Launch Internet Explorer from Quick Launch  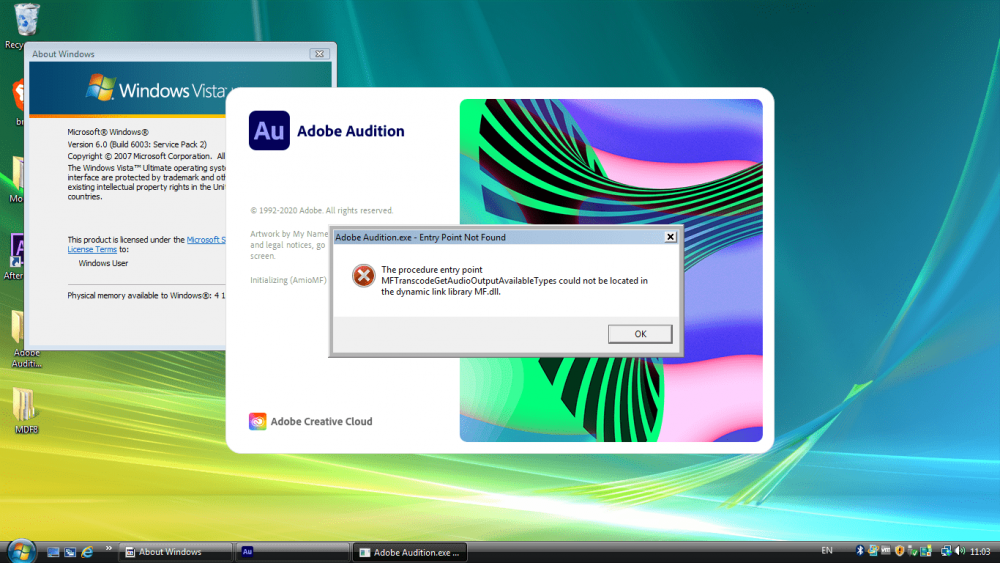point(87,551)
